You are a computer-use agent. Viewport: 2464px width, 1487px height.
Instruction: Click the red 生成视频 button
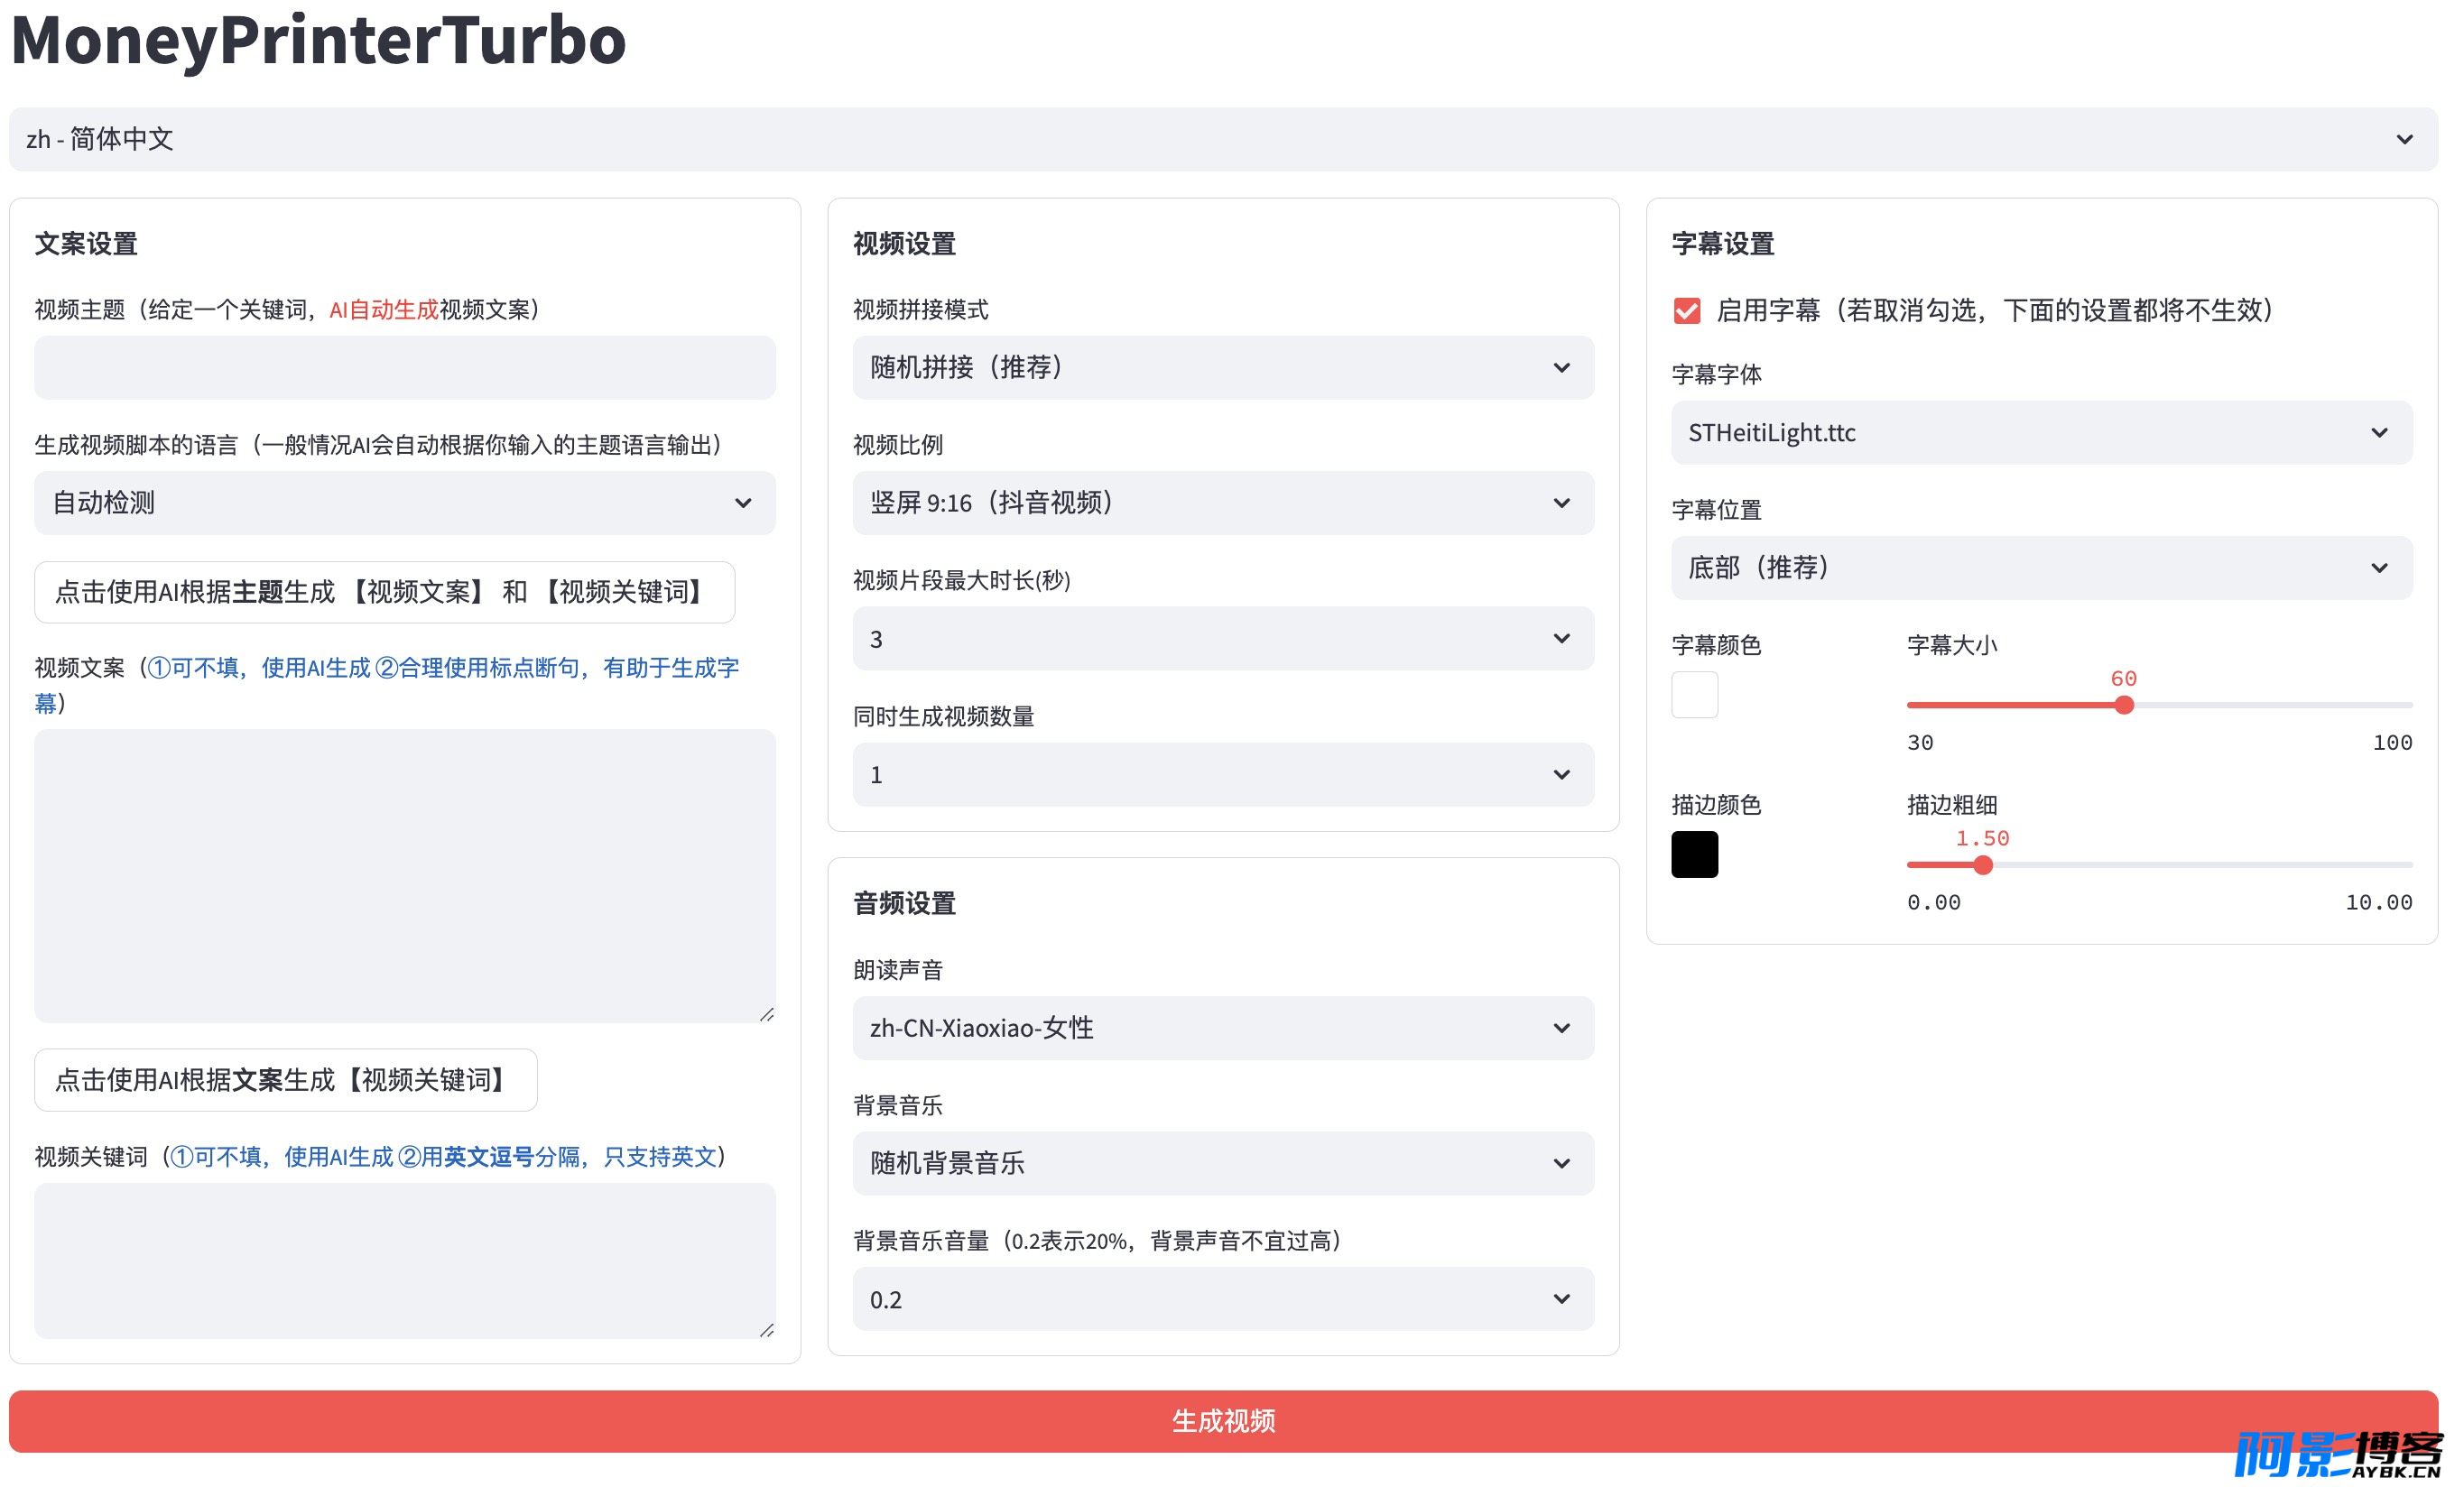coord(1223,1421)
